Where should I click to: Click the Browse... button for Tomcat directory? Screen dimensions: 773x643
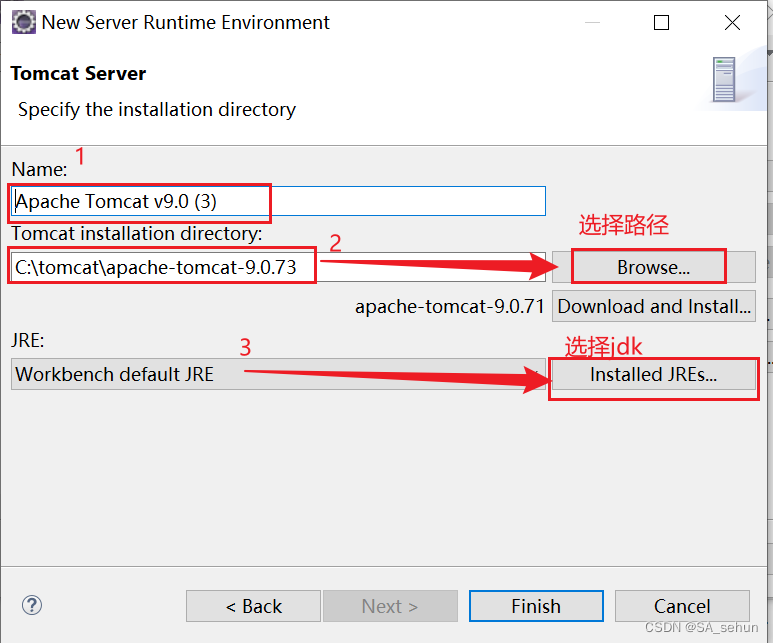click(653, 267)
